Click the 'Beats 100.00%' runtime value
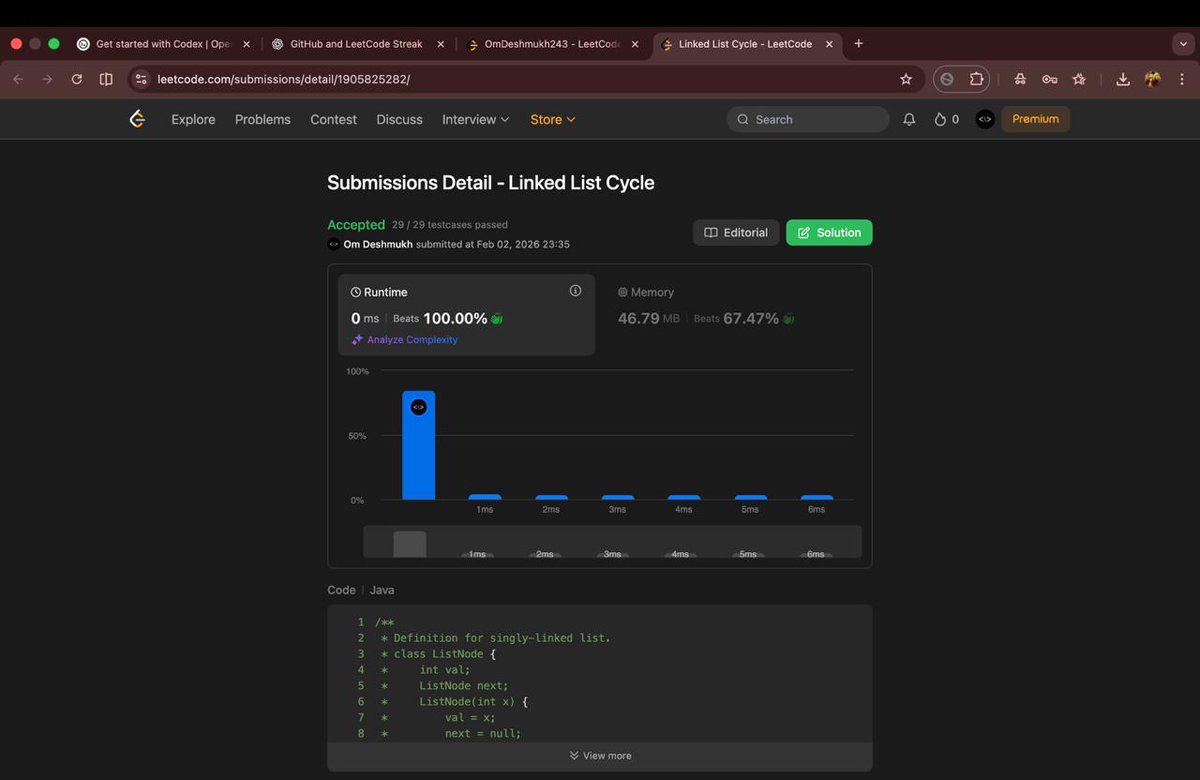The height and width of the screenshot is (780, 1200). (x=440, y=318)
